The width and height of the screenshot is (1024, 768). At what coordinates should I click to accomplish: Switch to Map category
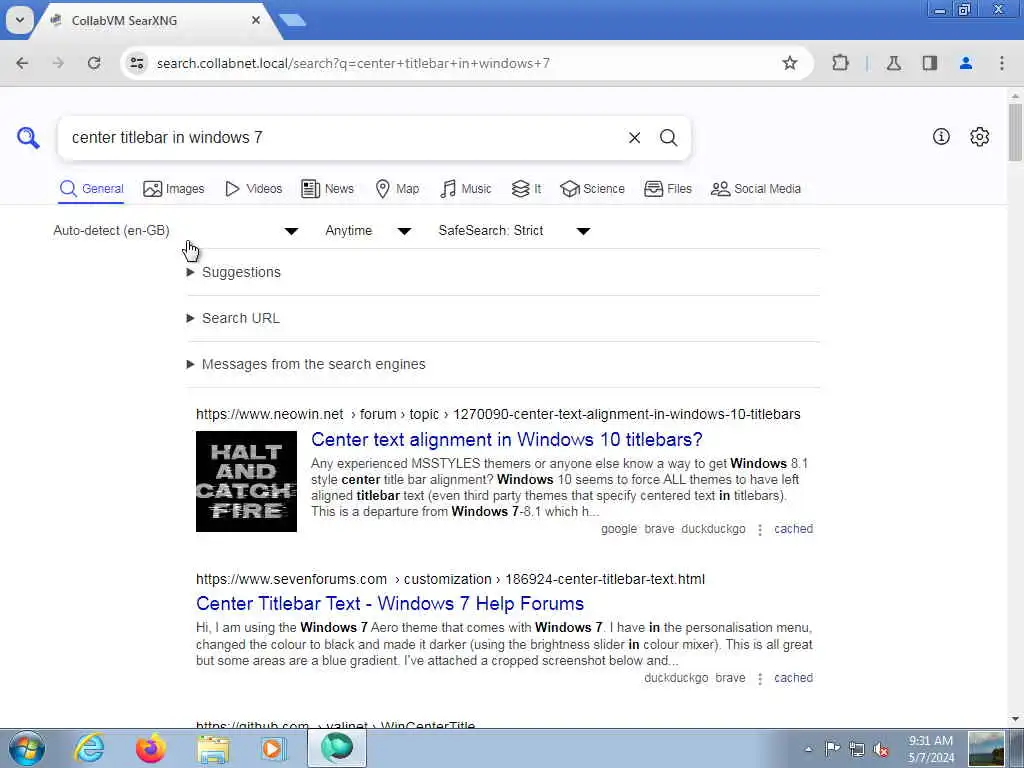point(397,189)
